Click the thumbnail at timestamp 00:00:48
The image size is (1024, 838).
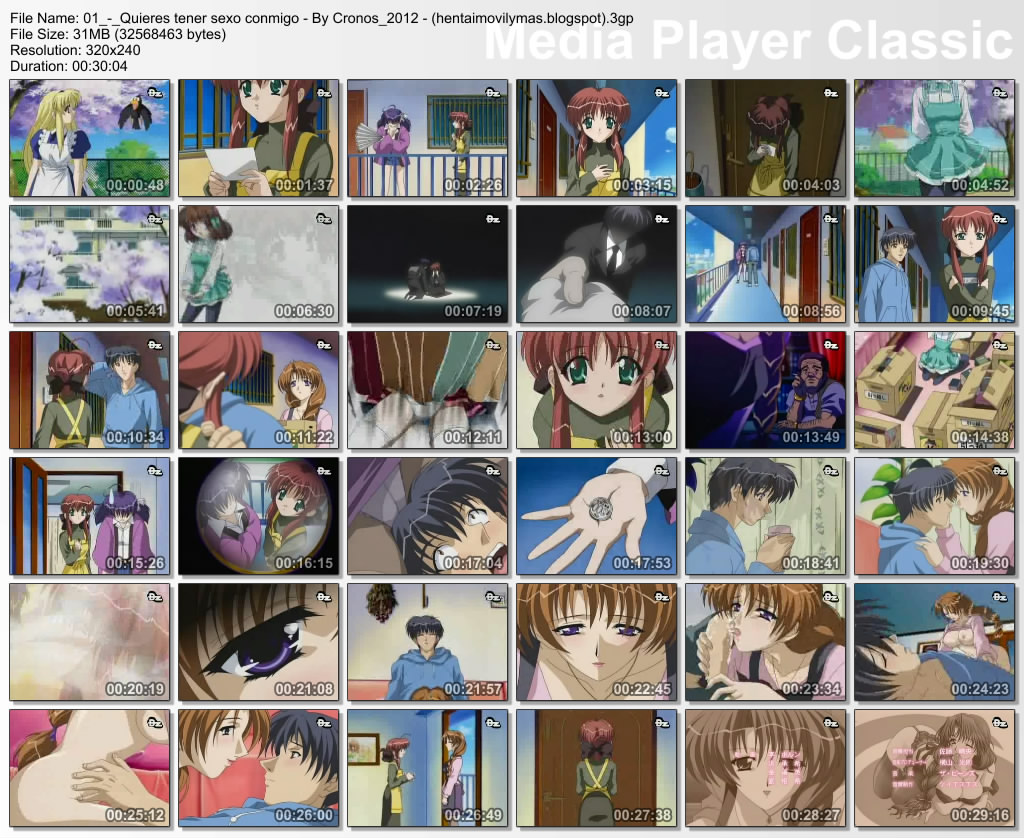coord(89,138)
